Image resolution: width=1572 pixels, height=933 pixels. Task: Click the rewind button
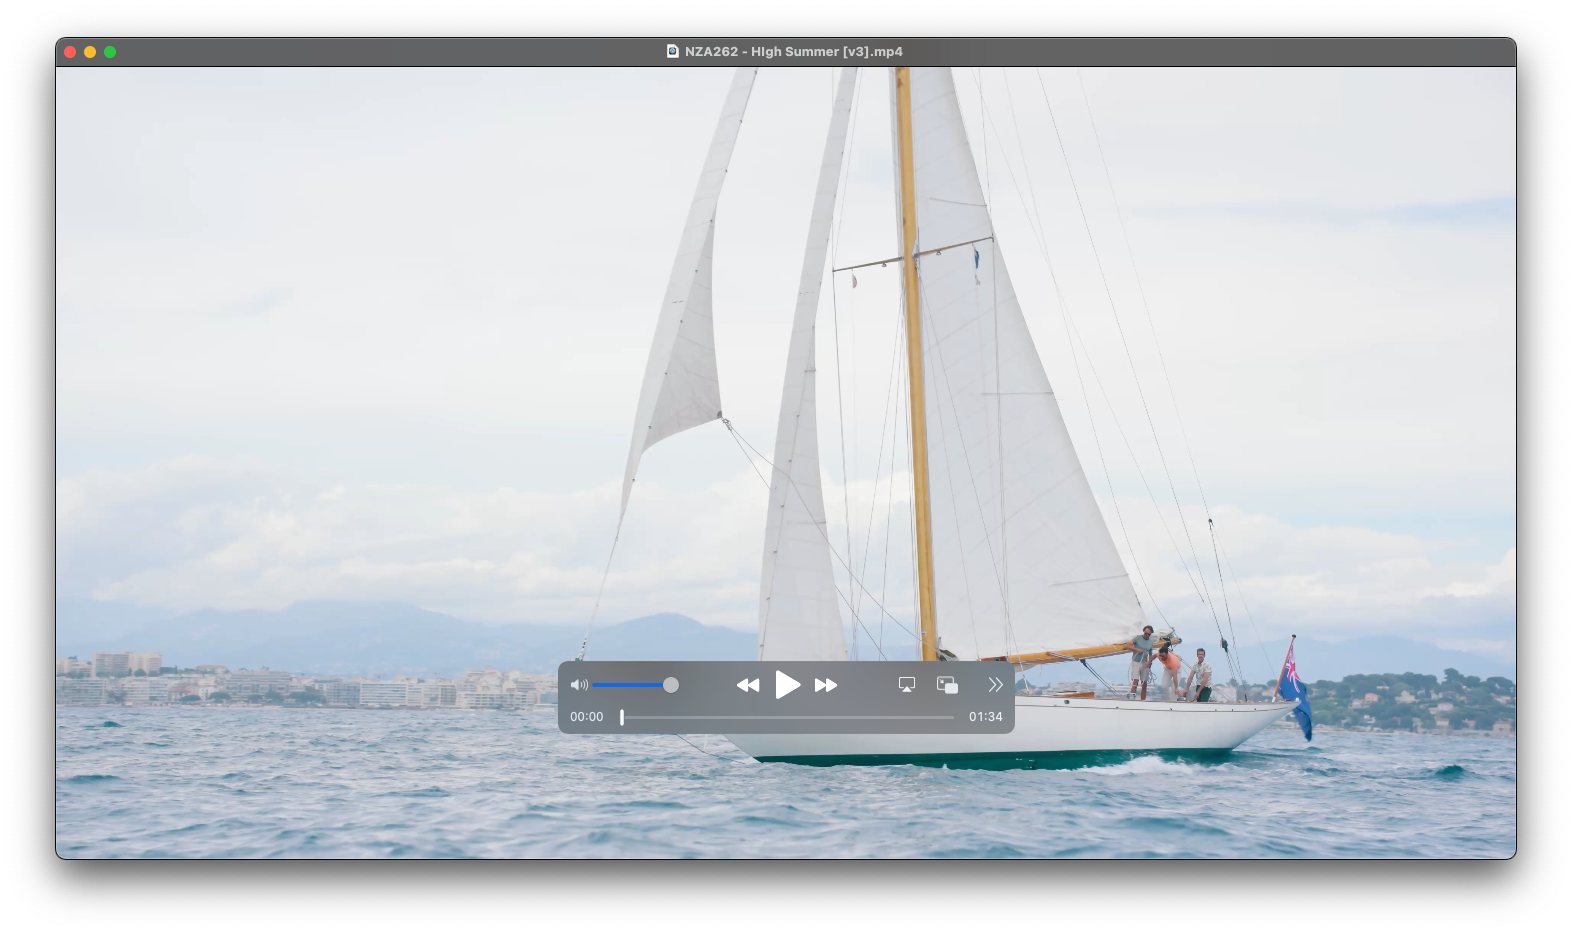pyautogui.click(x=747, y=685)
